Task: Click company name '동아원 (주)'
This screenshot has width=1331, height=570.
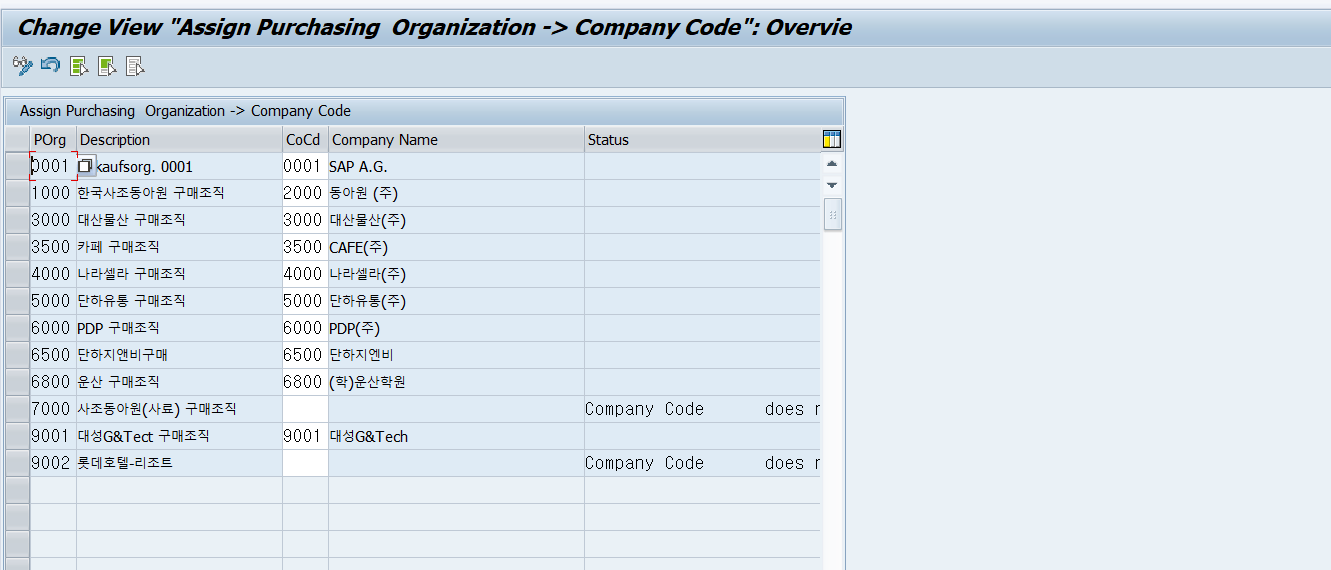Action: pos(363,193)
